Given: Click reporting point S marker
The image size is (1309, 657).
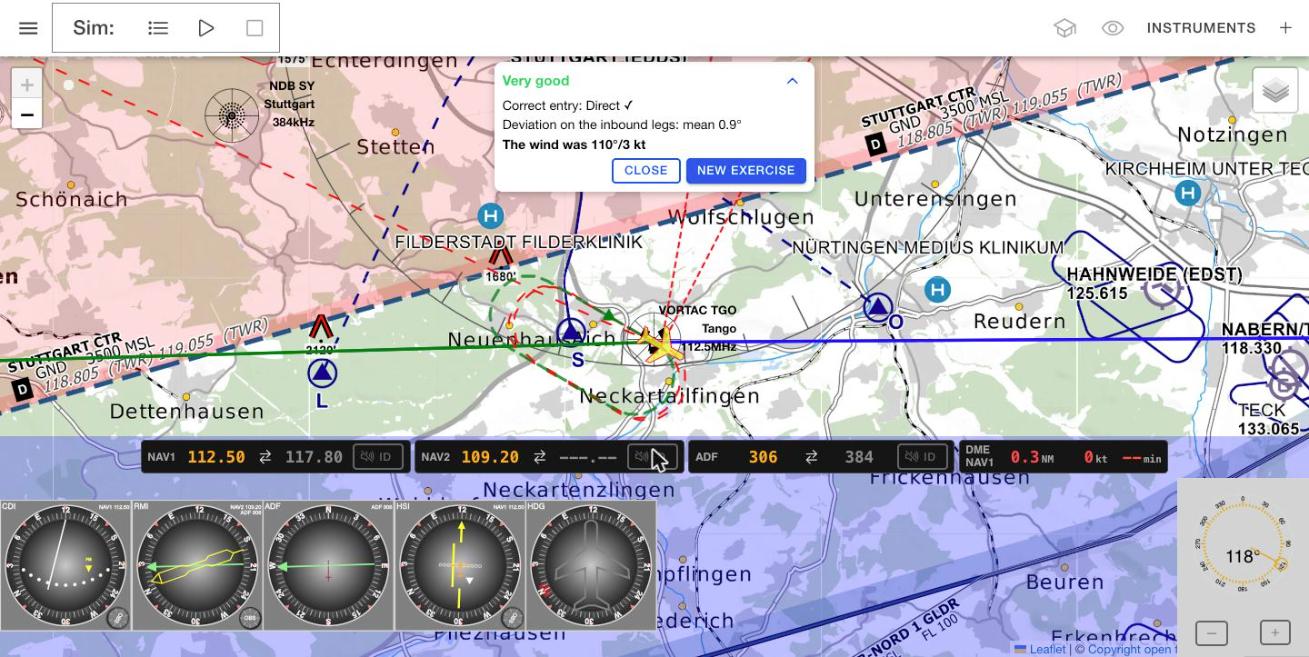Looking at the screenshot, I should click(571, 332).
